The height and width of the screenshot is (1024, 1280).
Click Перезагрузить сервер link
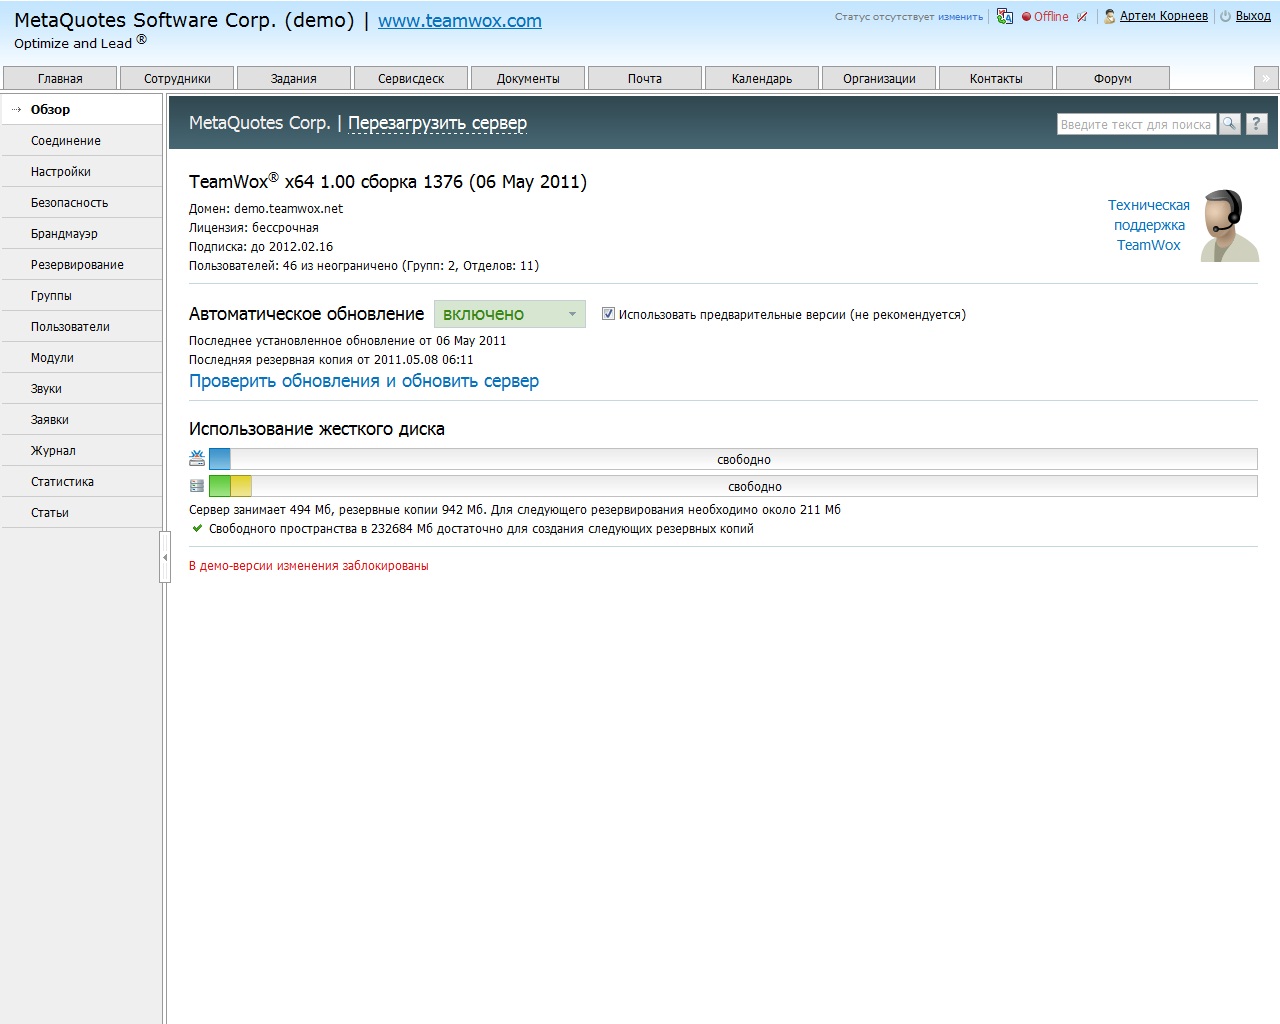coord(437,123)
